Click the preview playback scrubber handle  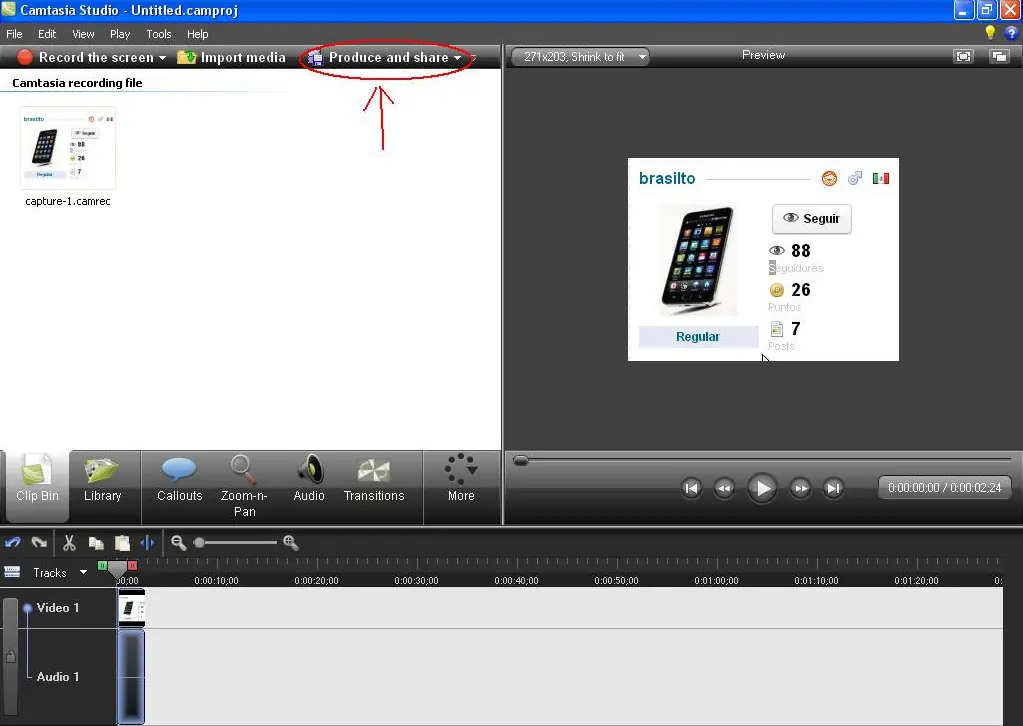521,461
